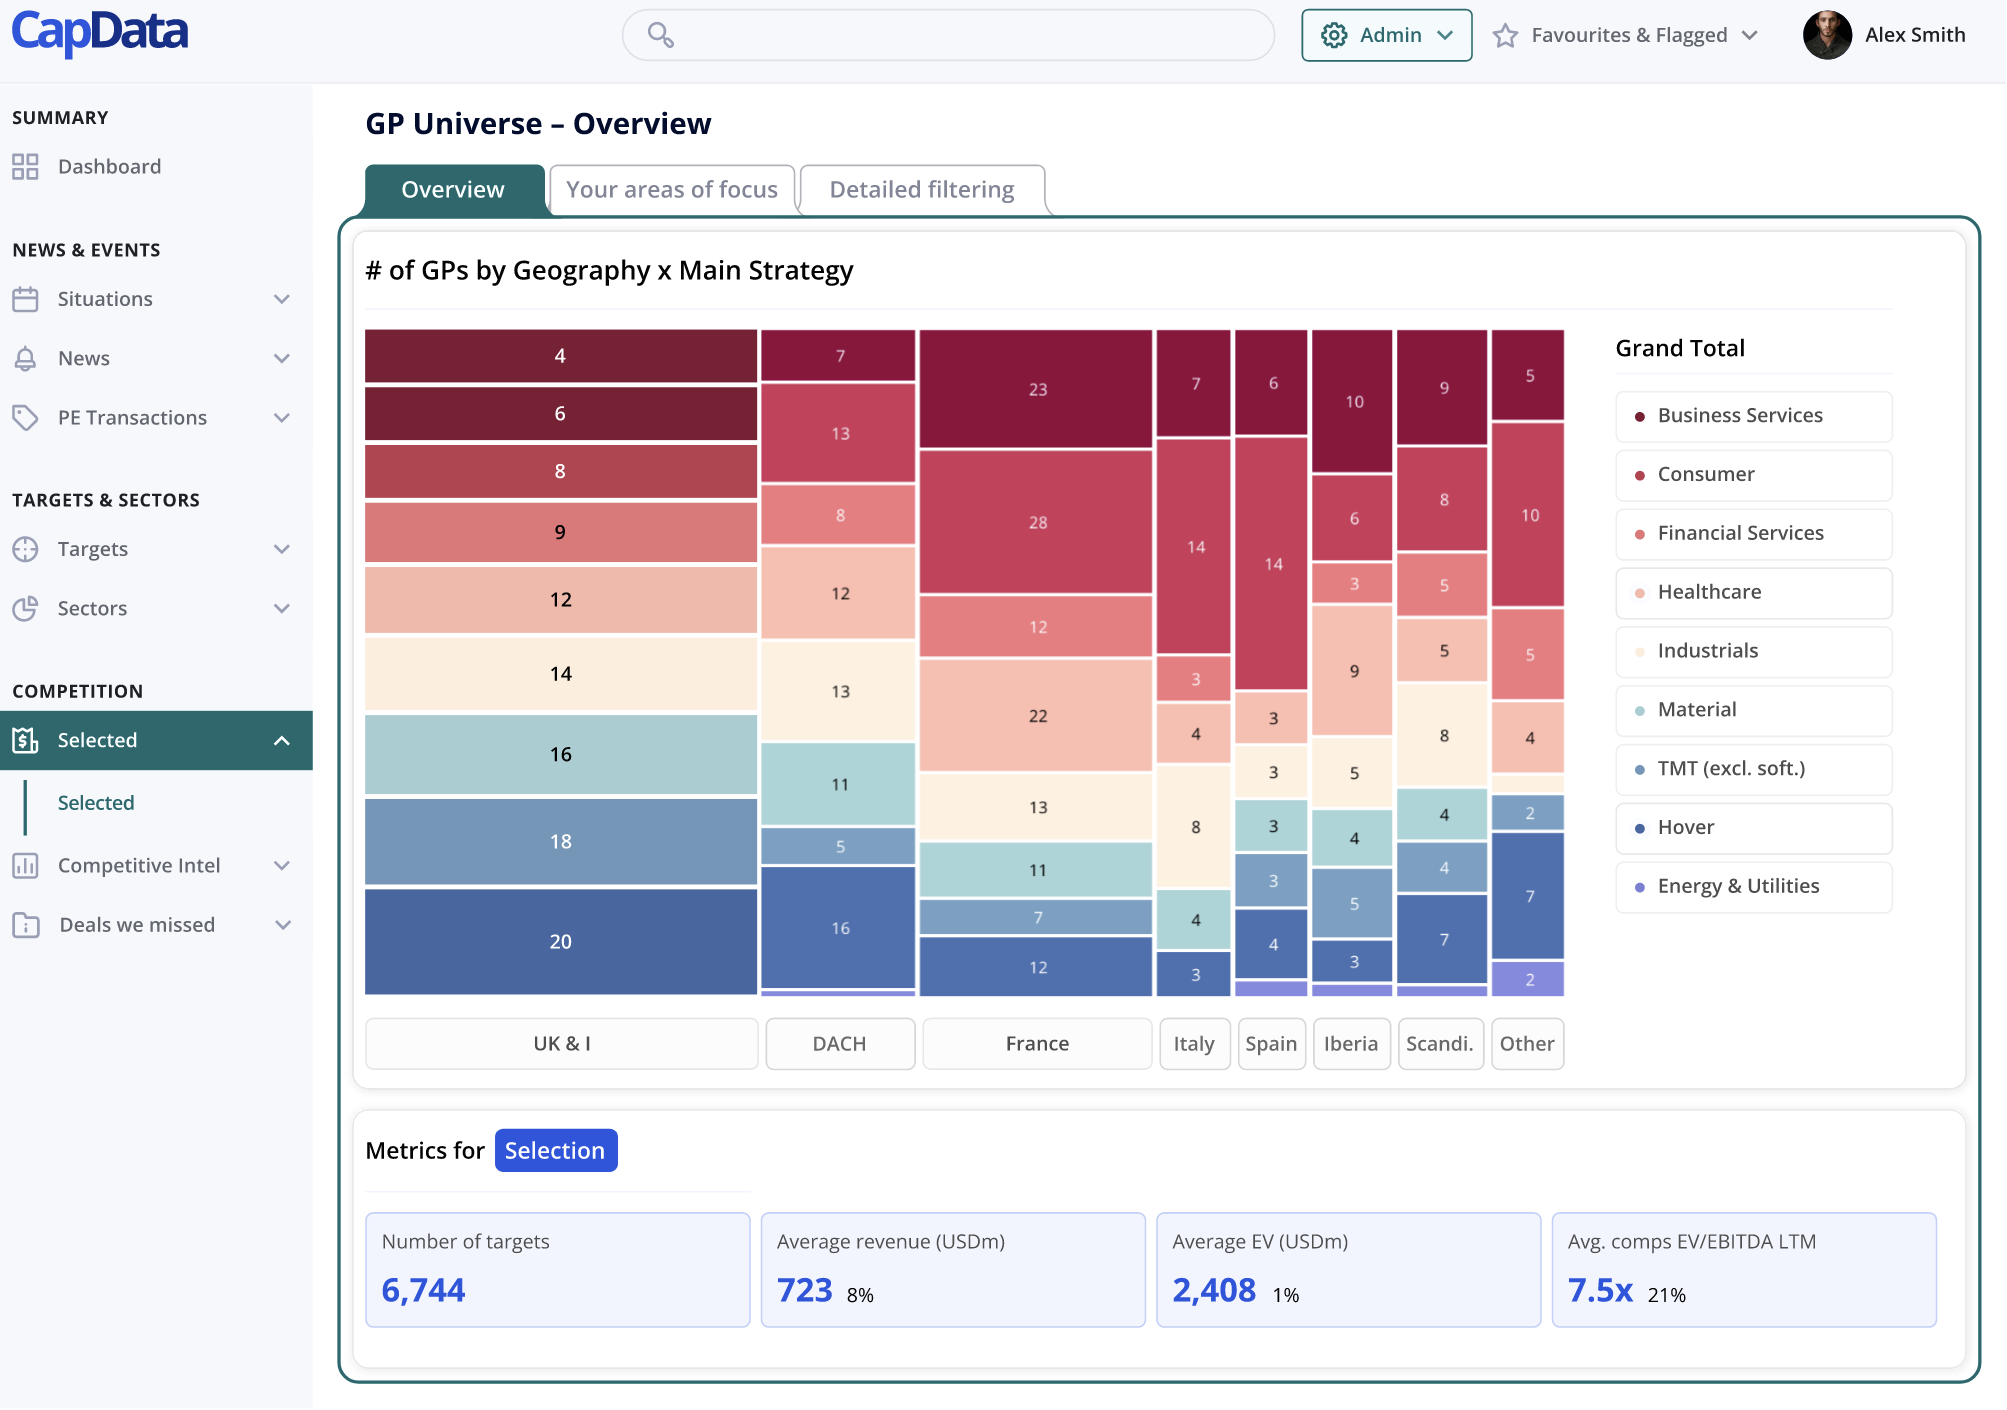
Task: Click the PE Transactions tag icon
Action: [25, 417]
